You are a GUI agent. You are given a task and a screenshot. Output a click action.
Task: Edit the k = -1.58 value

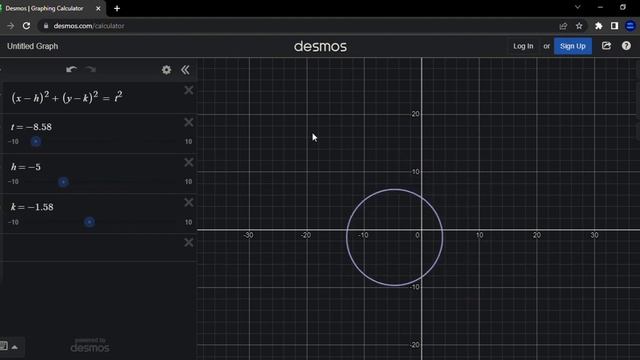pos(32,207)
